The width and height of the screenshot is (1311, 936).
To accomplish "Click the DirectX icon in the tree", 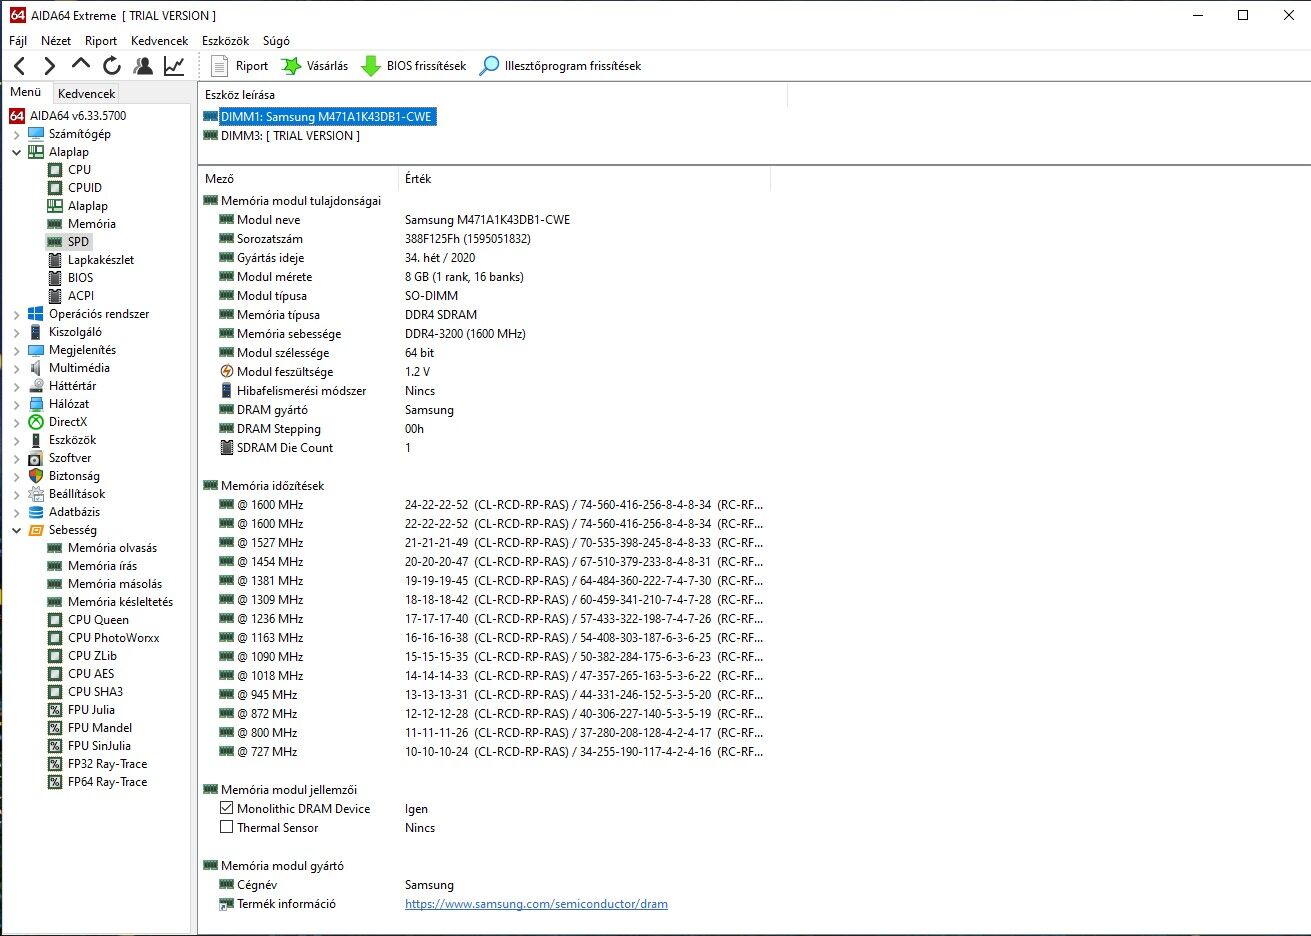I will 36,422.
